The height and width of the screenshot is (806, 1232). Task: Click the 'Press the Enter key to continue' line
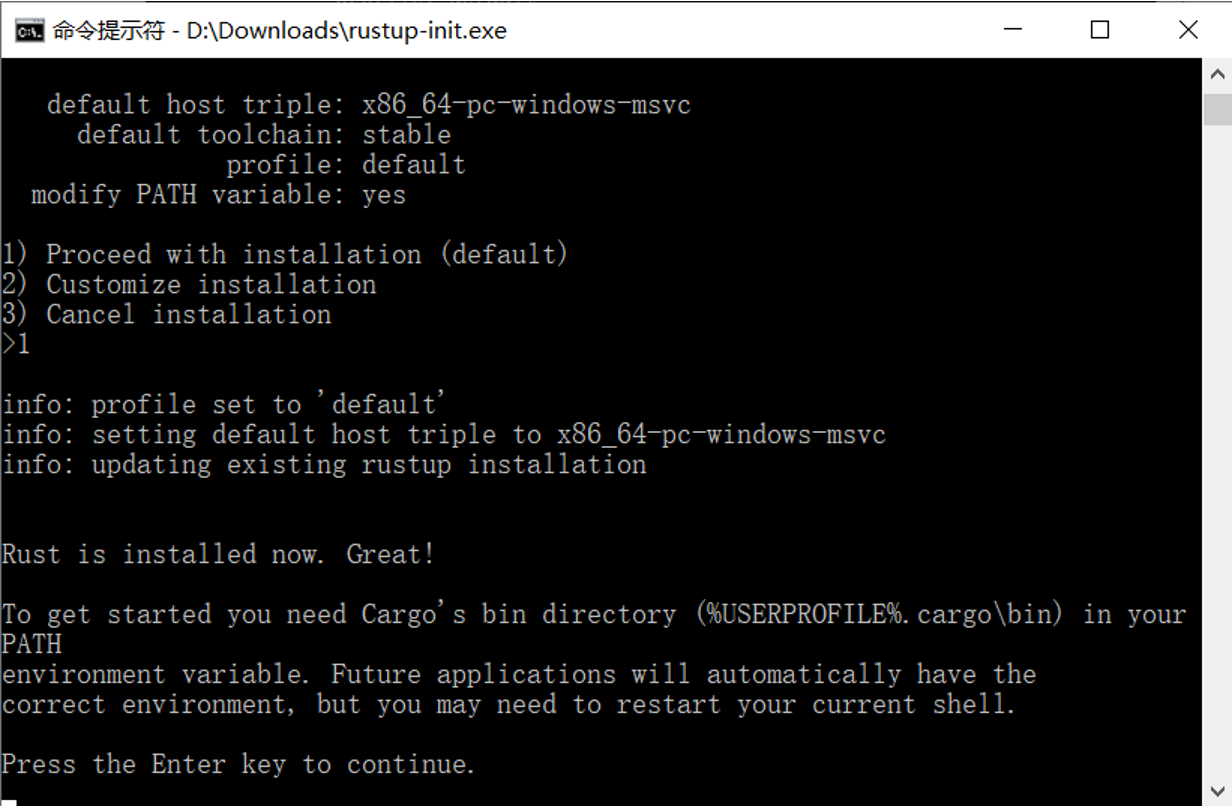pos(238,765)
